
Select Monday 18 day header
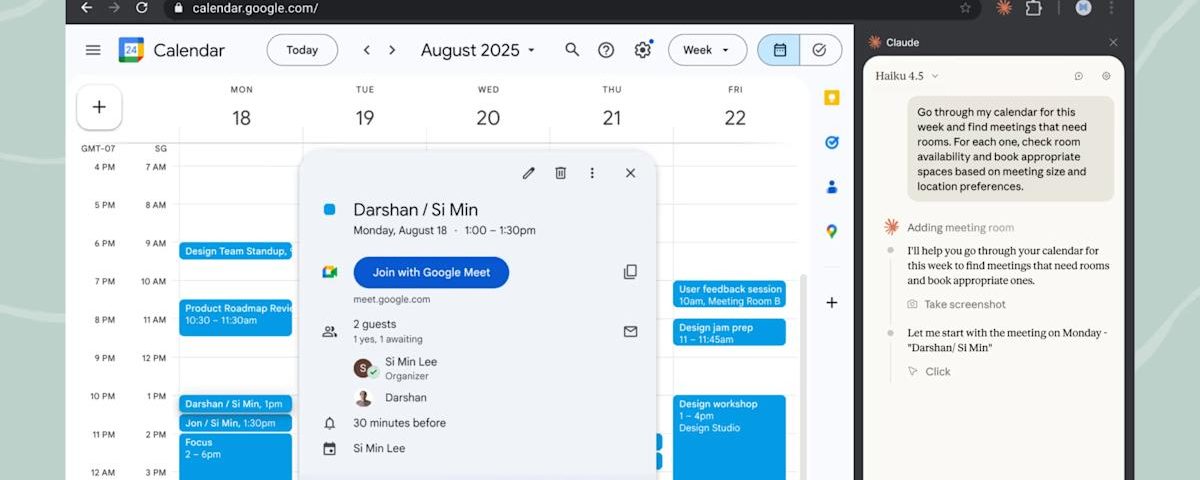click(241, 117)
